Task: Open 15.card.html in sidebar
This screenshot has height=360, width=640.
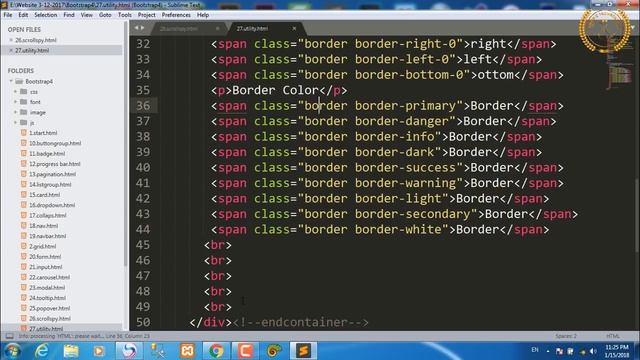Action: [x=44, y=195]
